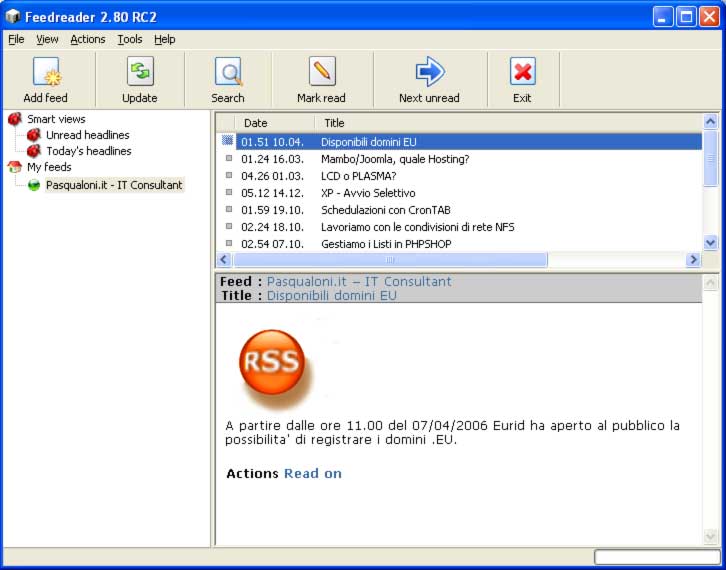Select My feeds tree node

click(x=49, y=167)
